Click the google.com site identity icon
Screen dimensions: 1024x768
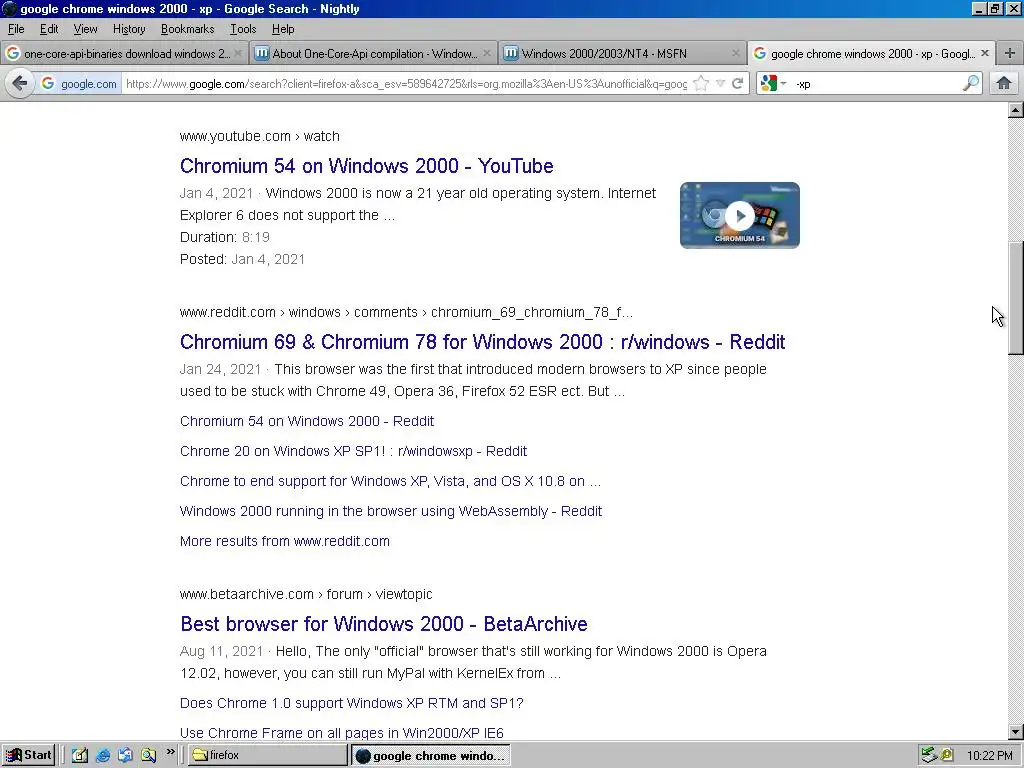(79, 84)
